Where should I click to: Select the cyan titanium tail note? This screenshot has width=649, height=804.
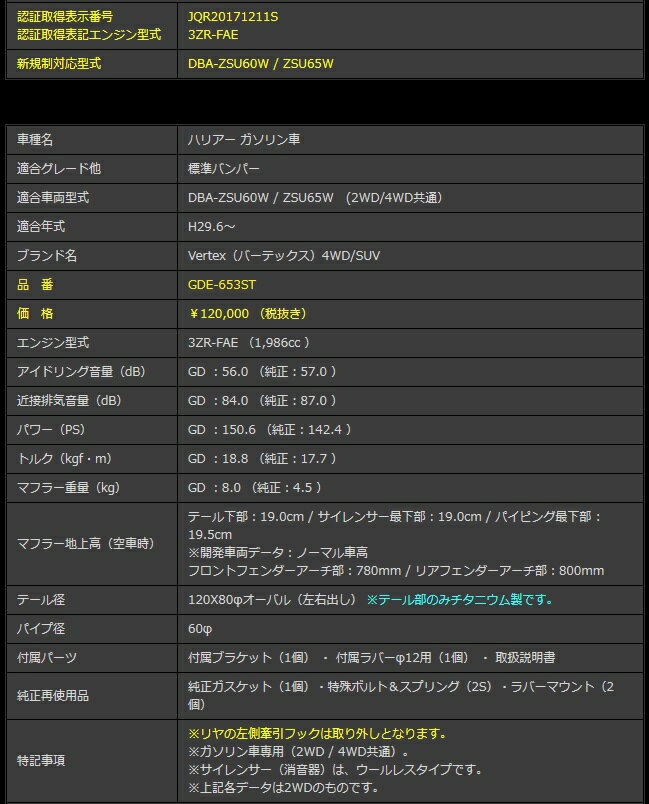click(x=459, y=600)
